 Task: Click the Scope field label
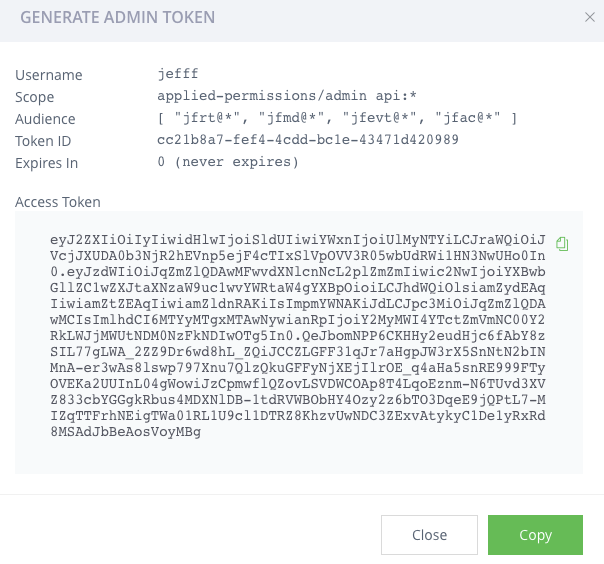(34, 97)
